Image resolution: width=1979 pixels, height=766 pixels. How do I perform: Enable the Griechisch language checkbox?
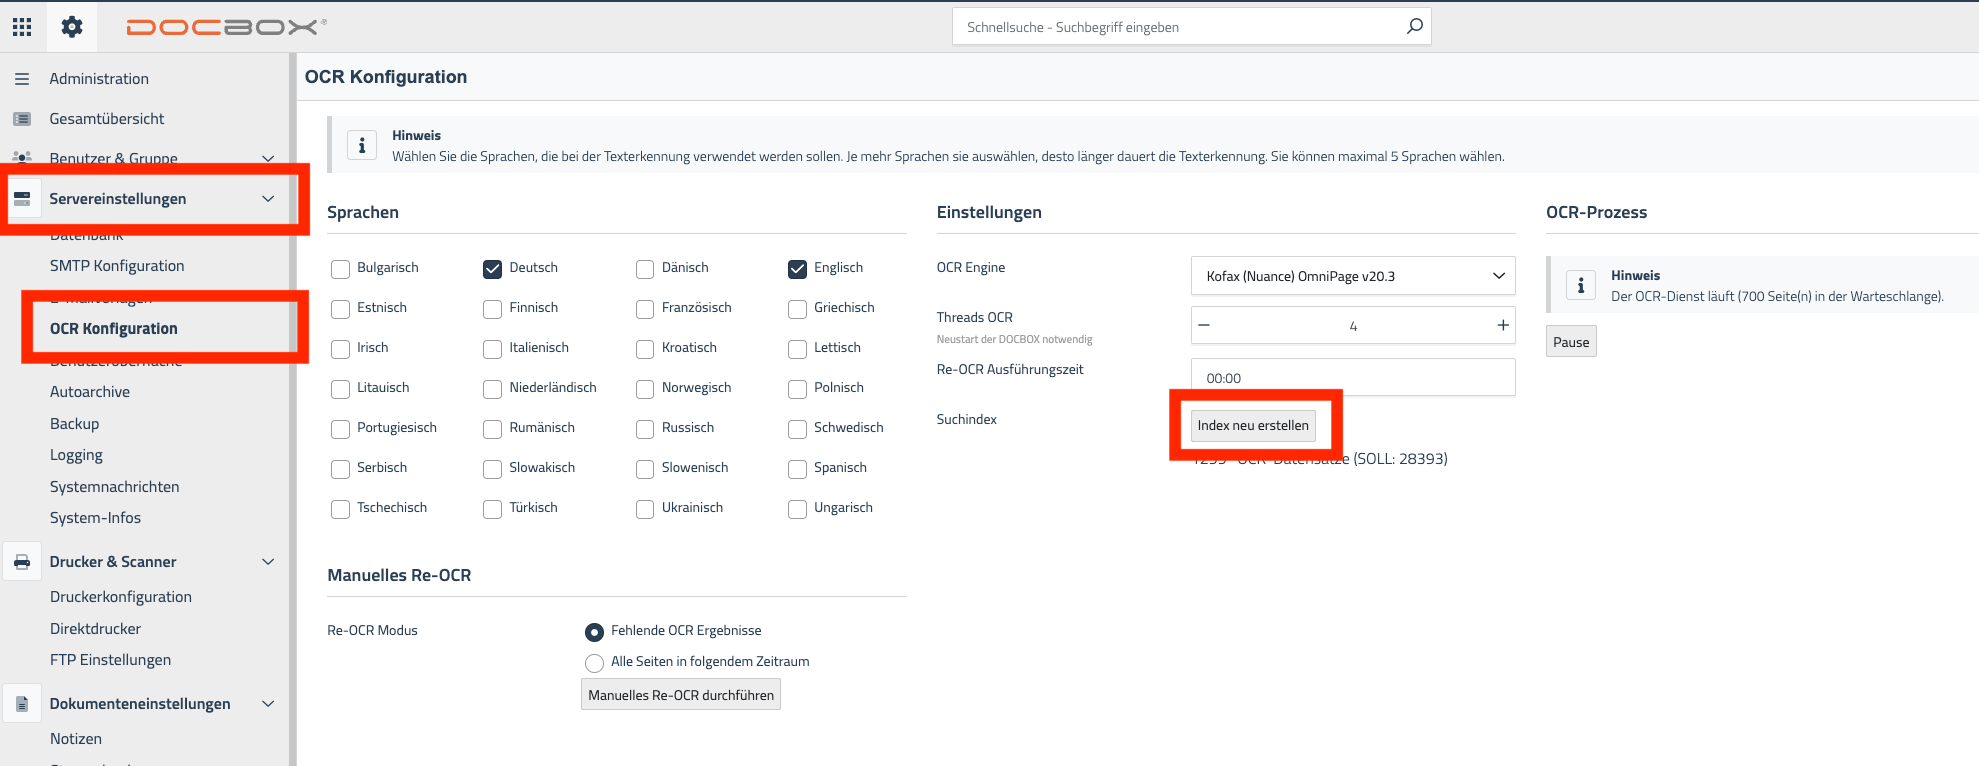coord(797,309)
